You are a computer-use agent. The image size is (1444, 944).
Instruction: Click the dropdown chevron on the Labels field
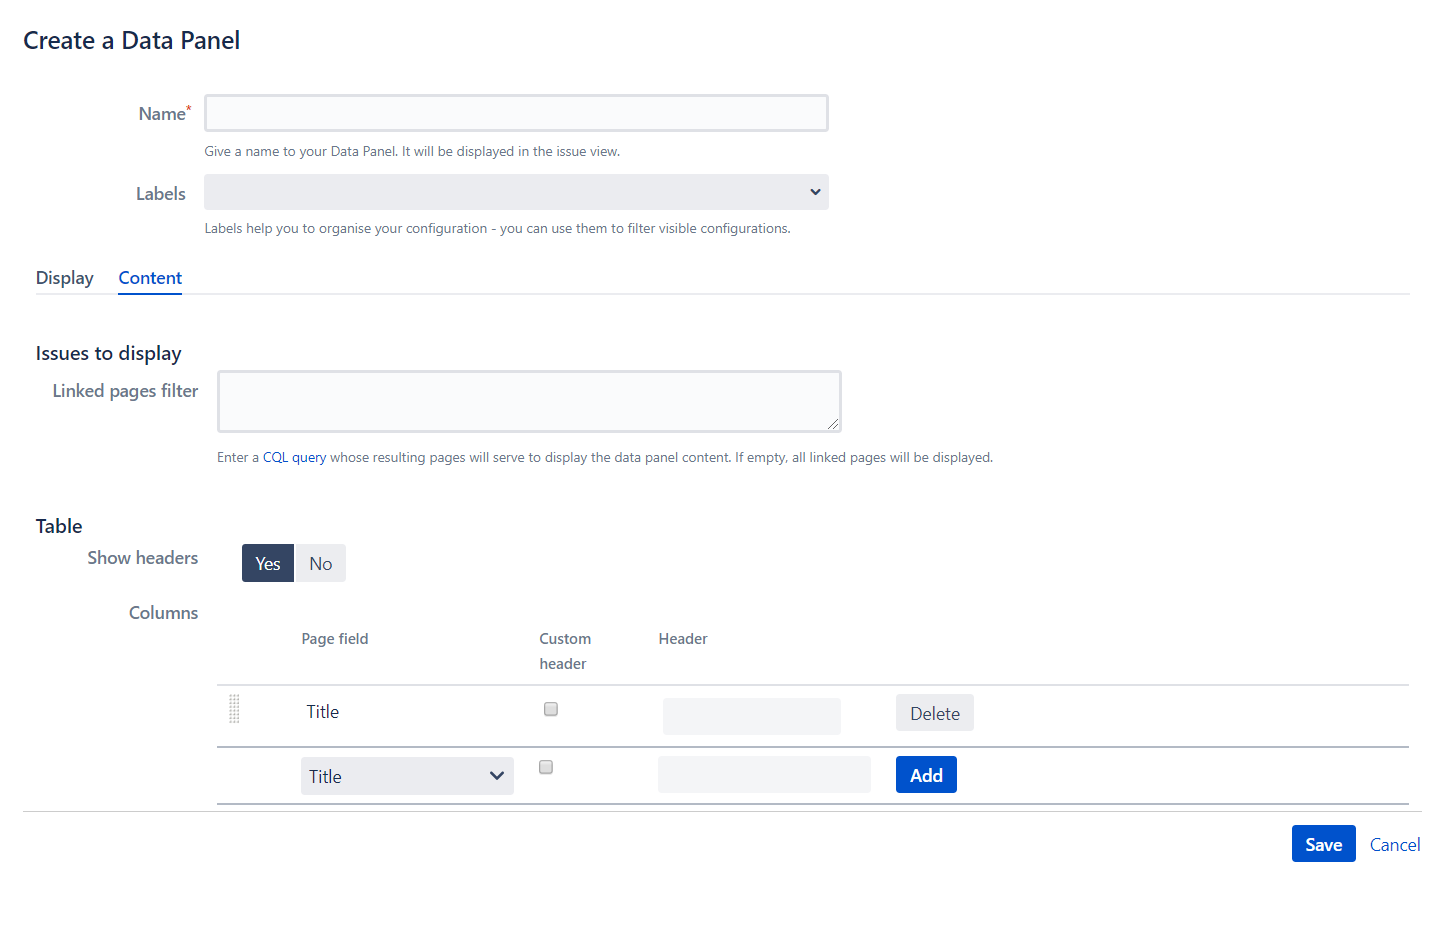(815, 192)
